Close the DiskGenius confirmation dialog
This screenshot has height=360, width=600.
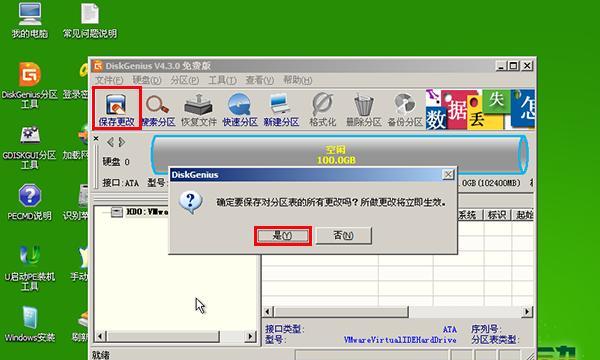pyautogui.click(x=448, y=175)
